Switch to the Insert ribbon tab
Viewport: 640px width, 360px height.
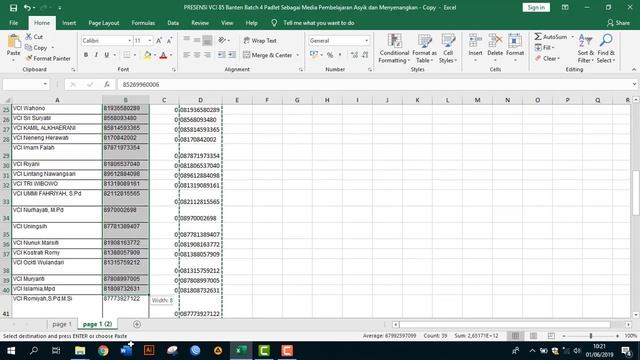click(x=69, y=23)
